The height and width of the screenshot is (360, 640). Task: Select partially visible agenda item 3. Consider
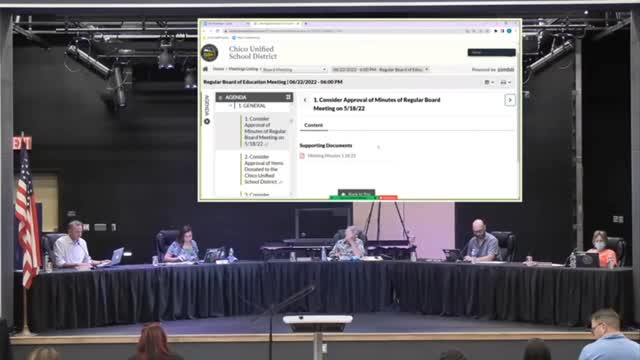pyautogui.click(x=257, y=195)
